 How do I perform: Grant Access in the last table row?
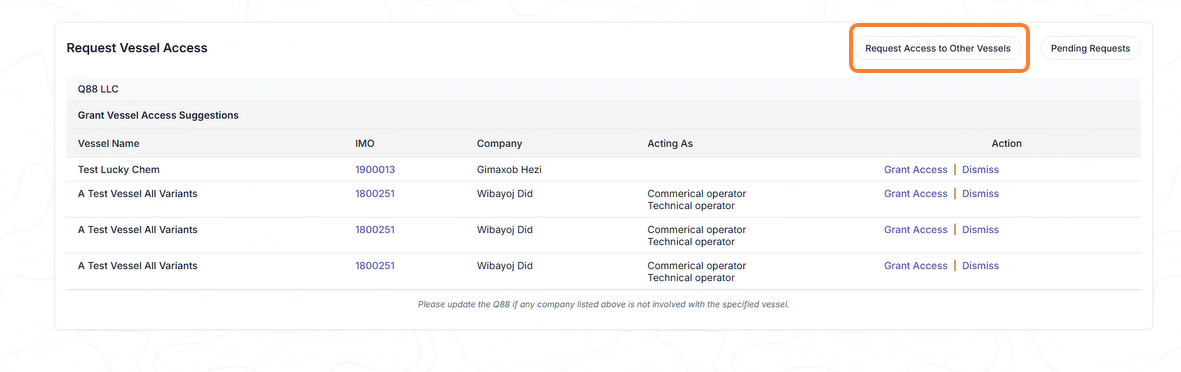click(915, 266)
